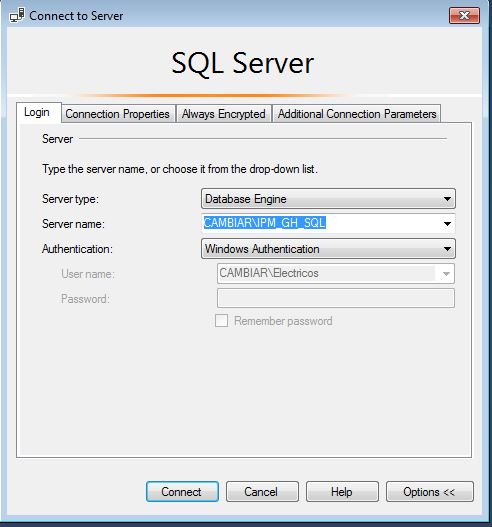Collapse options with Options << button
Screen dimensions: 492x527
tap(430, 492)
